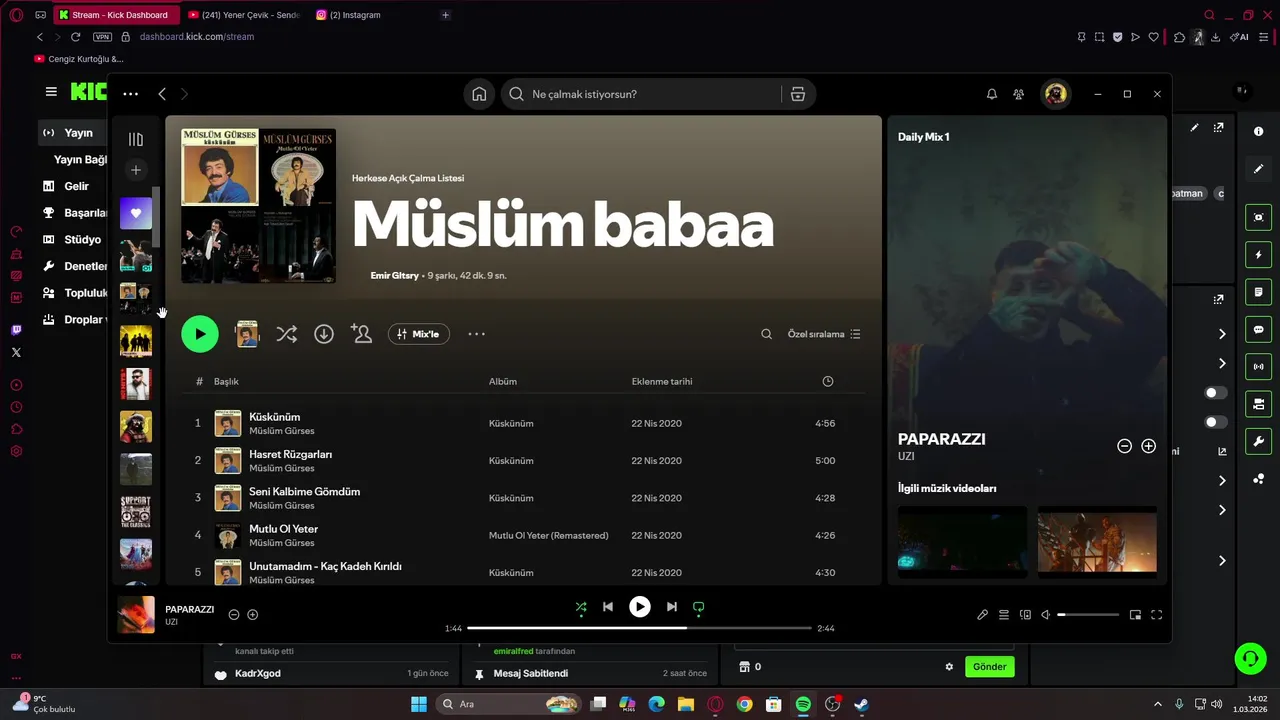
Task: Open the Mix'le button
Action: [419, 334]
